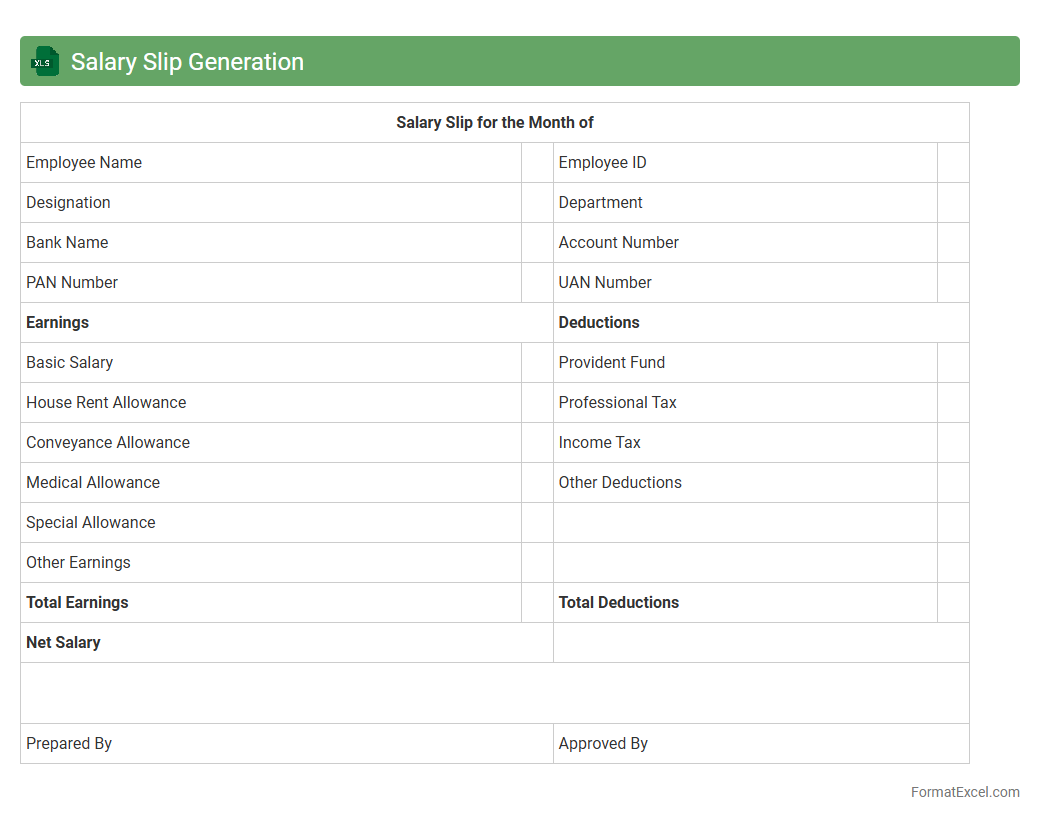Open the FormatExcel.com link
The width and height of the screenshot is (1040, 821).
[964, 792]
